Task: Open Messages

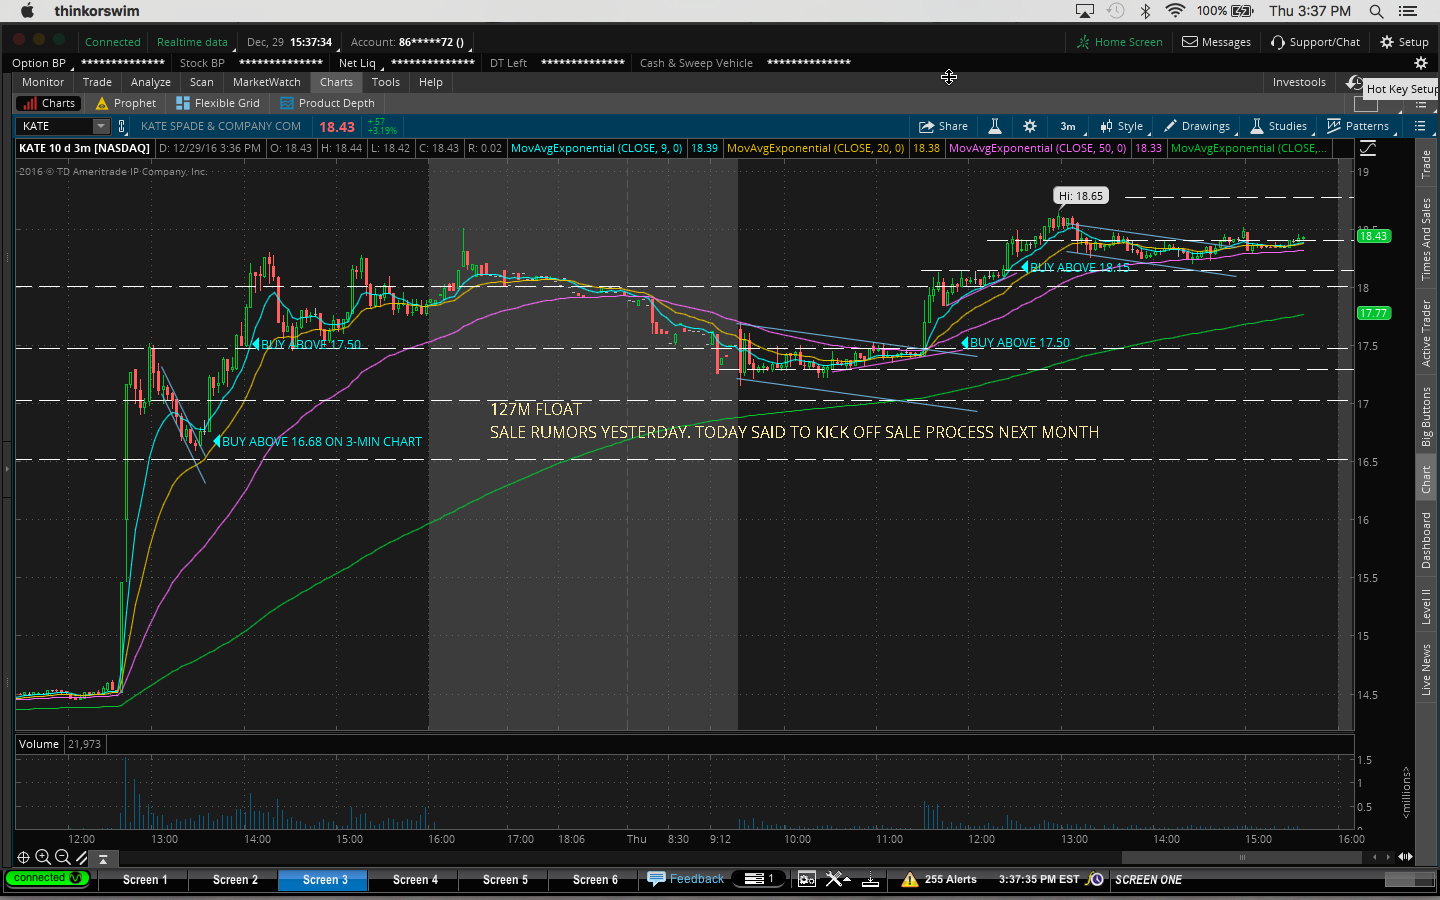Action: 1217,42
